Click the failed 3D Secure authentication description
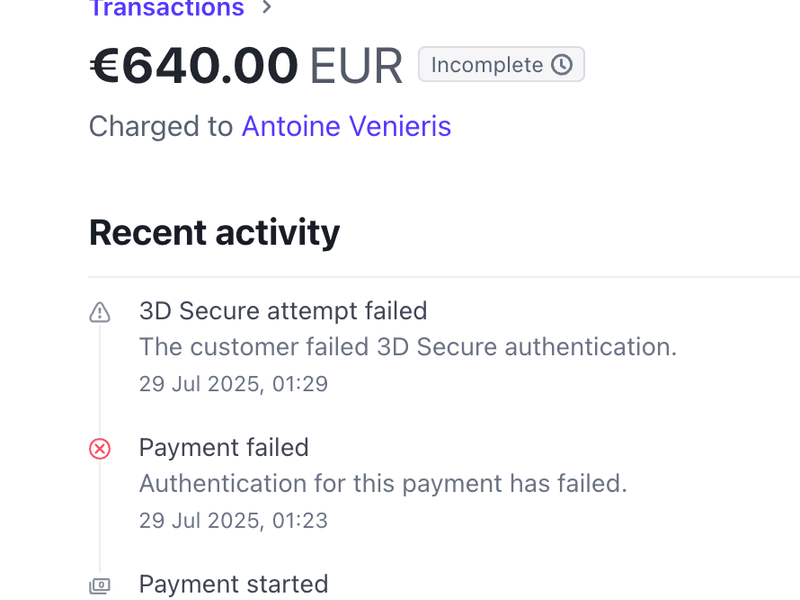 408,347
